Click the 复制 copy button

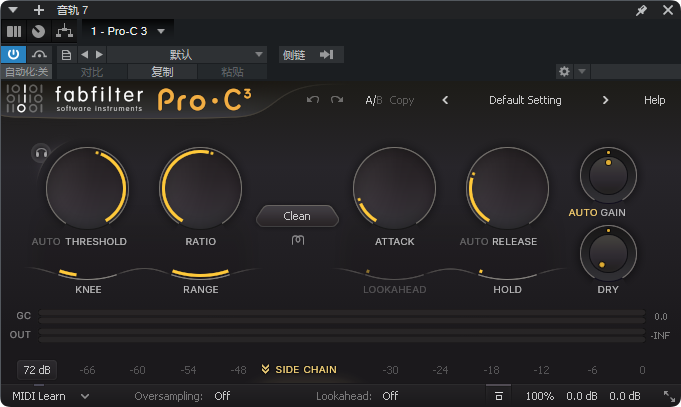coord(162,72)
